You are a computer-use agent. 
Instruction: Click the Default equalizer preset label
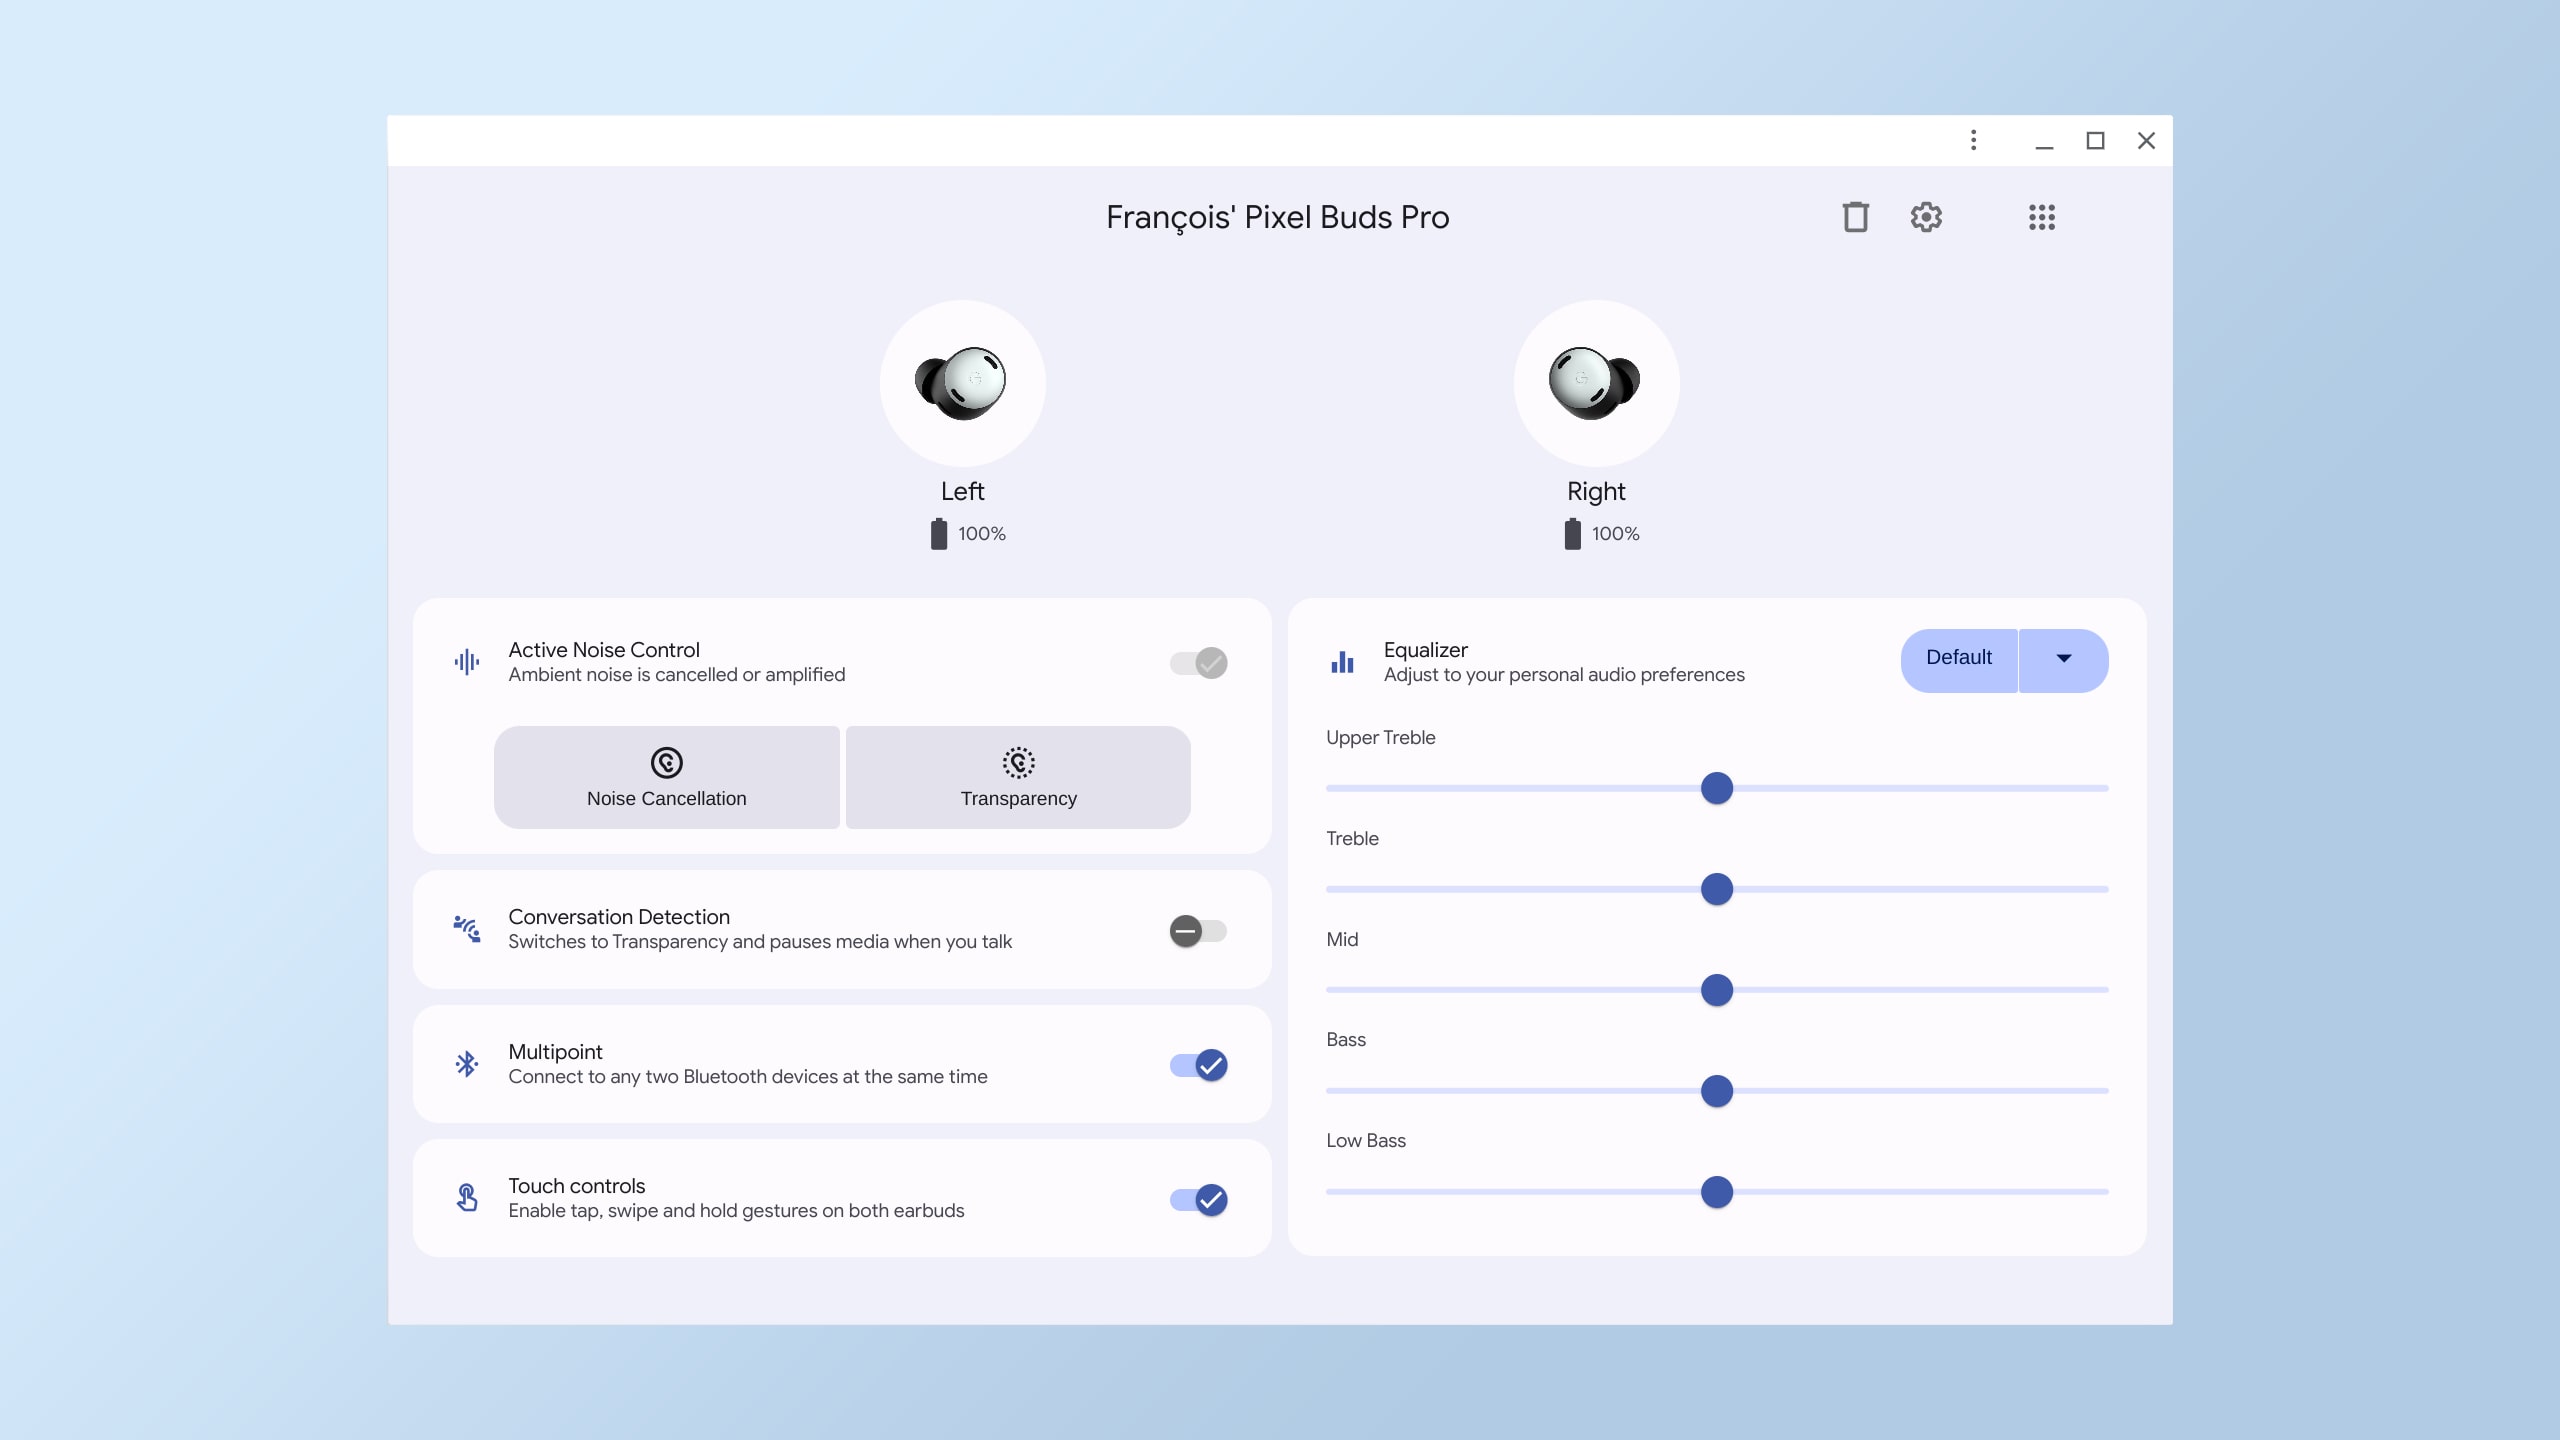click(1957, 658)
